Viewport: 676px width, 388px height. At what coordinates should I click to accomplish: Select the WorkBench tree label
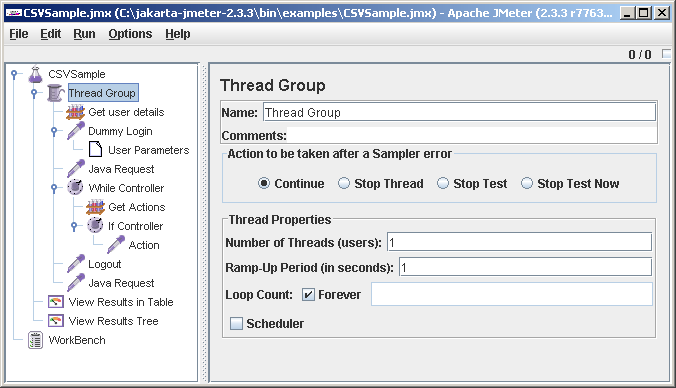point(77,340)
